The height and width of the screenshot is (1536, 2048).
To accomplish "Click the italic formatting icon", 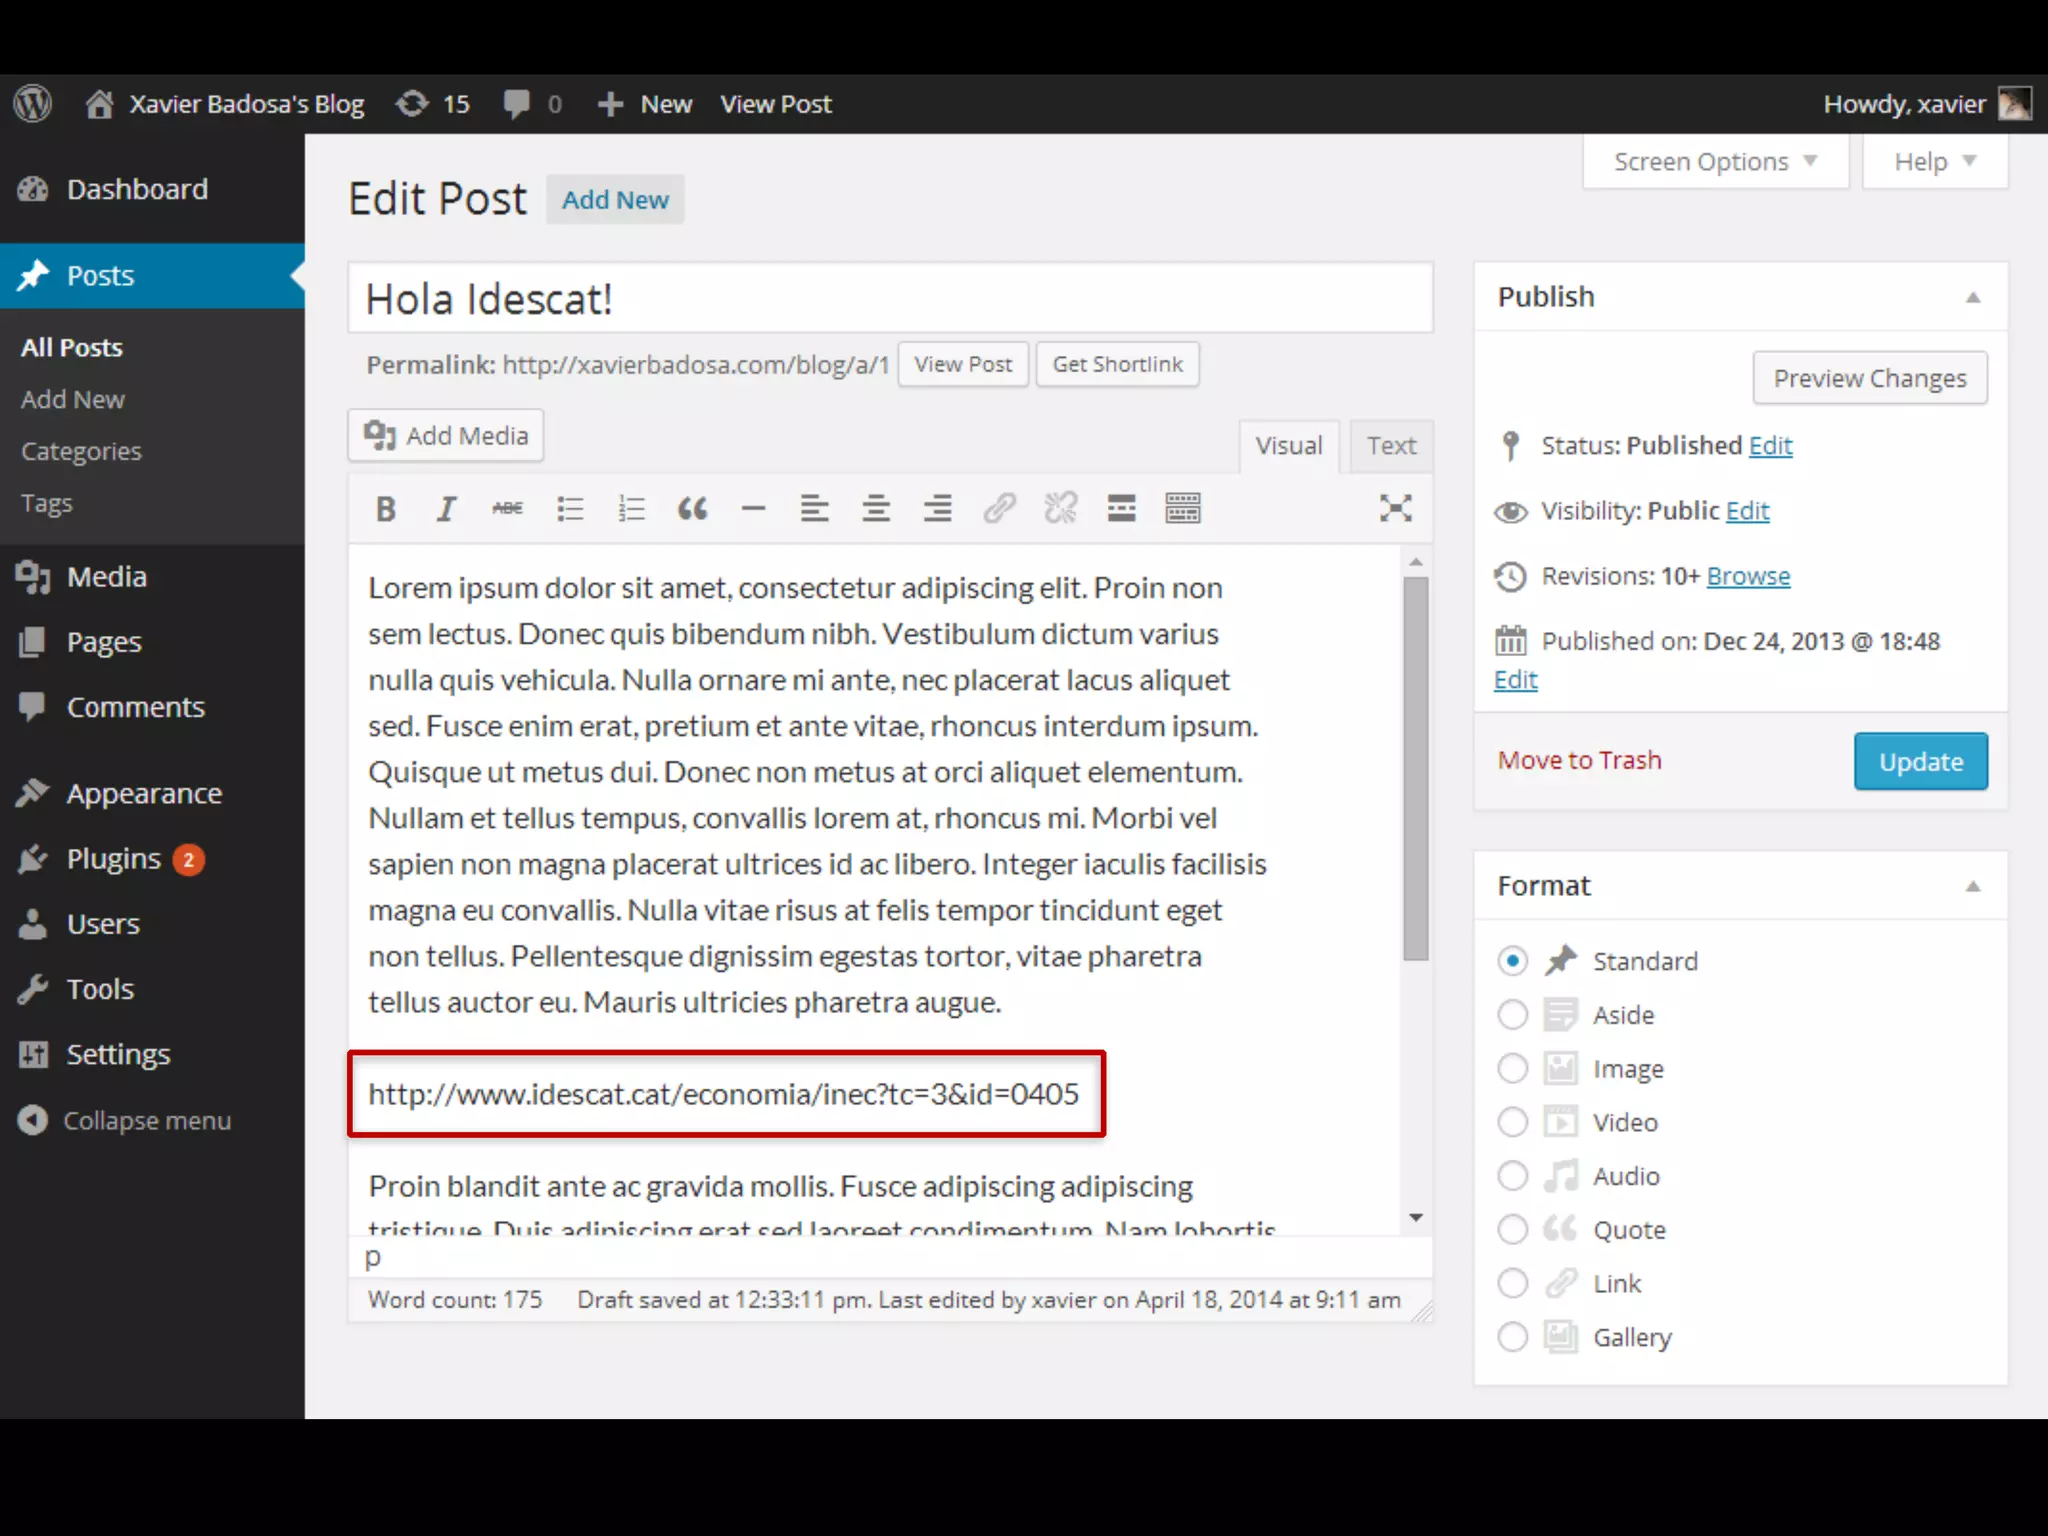I will click(x=446, y=509).
